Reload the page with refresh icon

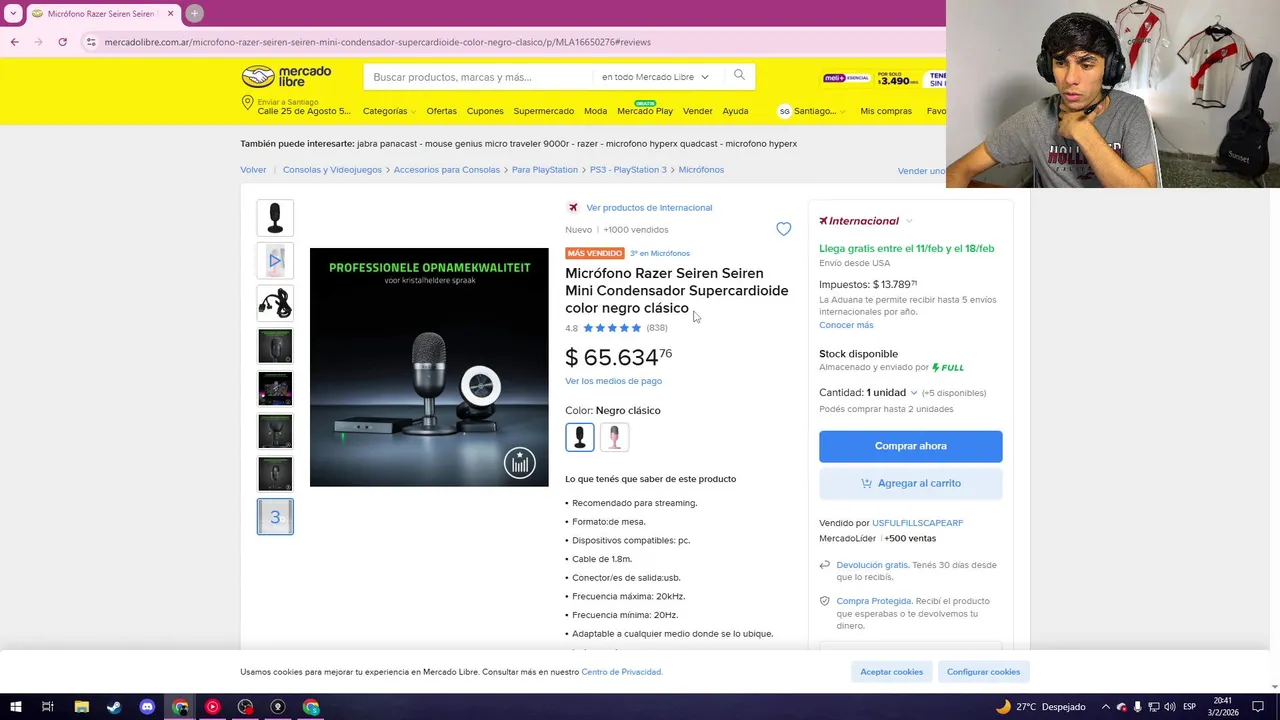tap(62, 42)
